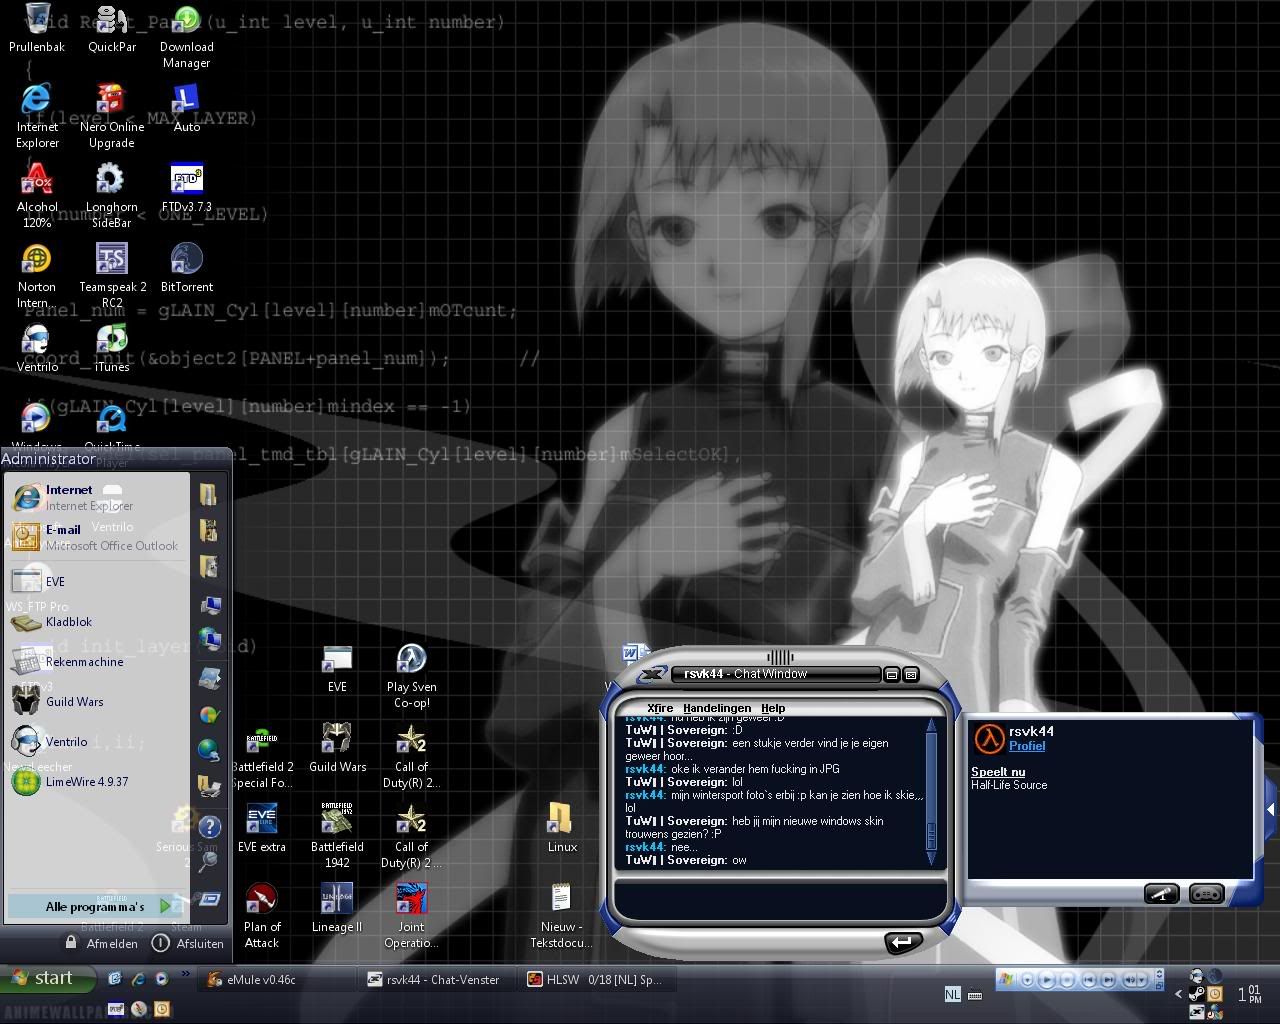Screen dimensions: 1280x1024
Task: Toggle the NL language bar indicator
Action: click(952, 994)
